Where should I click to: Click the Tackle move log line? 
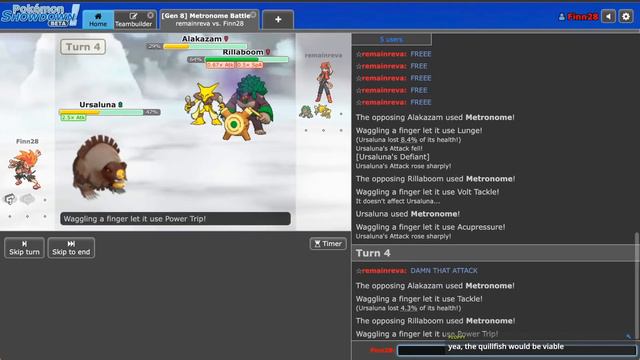pyautogui.click(x=419, y=299)
